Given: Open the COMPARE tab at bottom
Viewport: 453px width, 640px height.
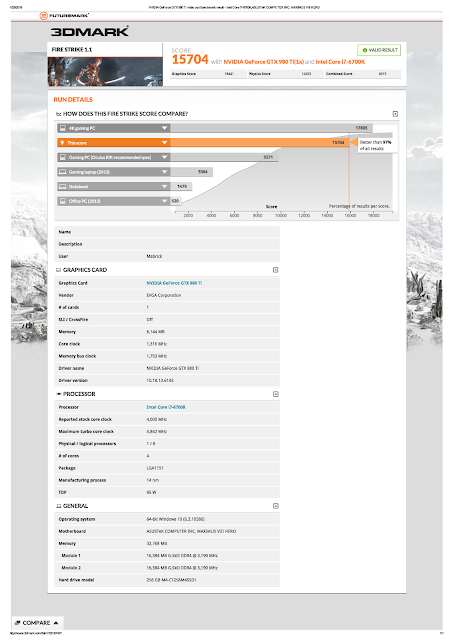Looking at the screenshot, I should [37, 623].
